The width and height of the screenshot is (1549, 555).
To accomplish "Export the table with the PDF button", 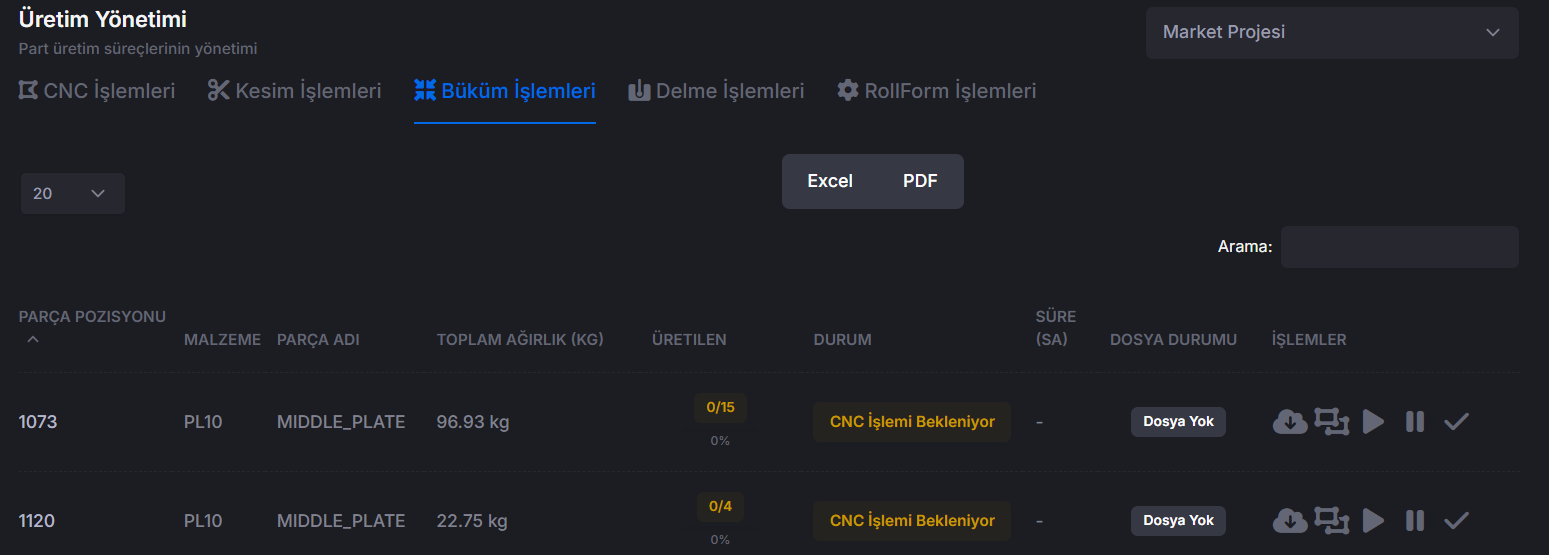I will tap(920, 181).
